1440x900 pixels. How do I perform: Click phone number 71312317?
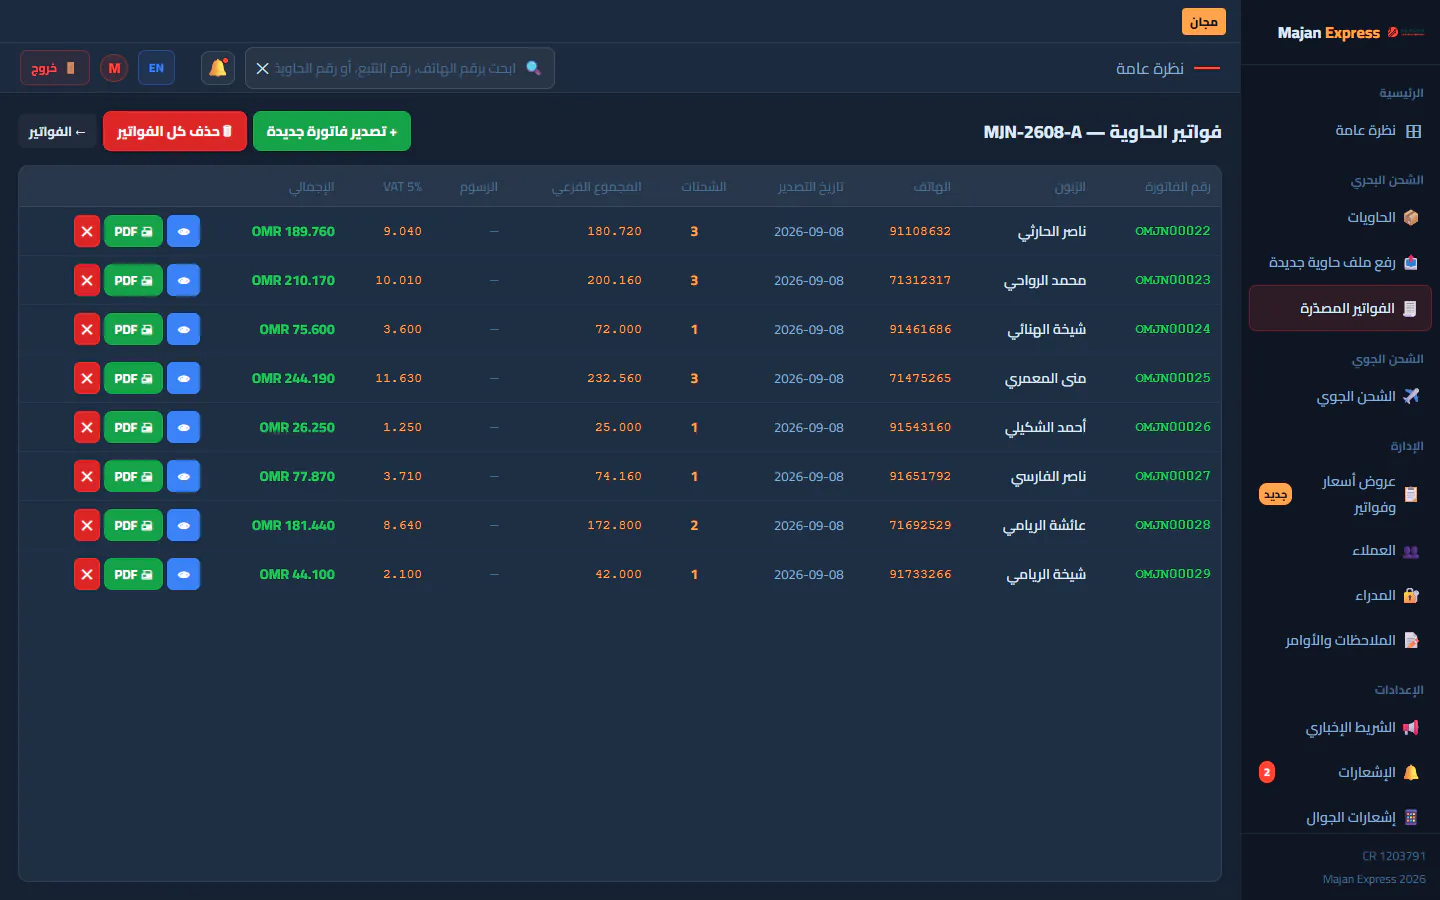coord(920,280)
